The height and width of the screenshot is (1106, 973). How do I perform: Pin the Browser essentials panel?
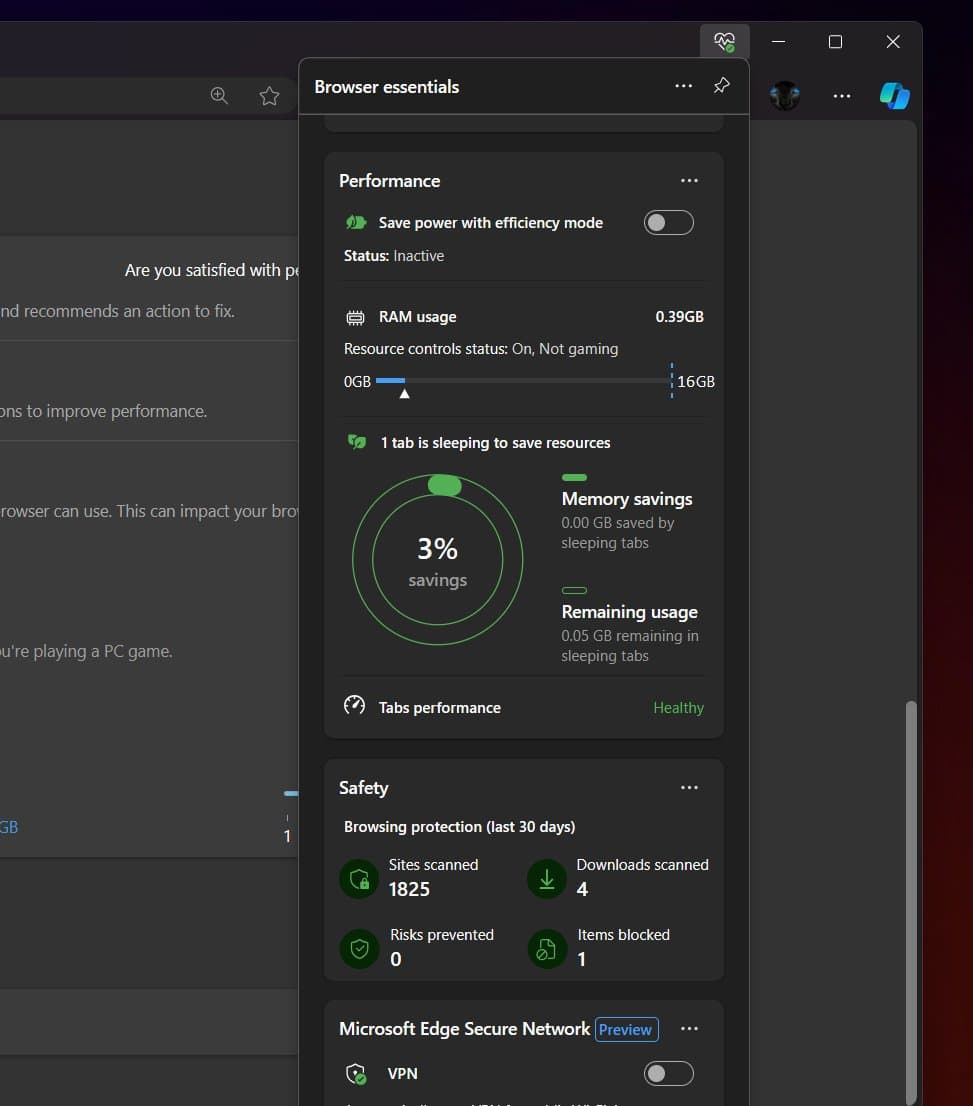coord(721,86)
